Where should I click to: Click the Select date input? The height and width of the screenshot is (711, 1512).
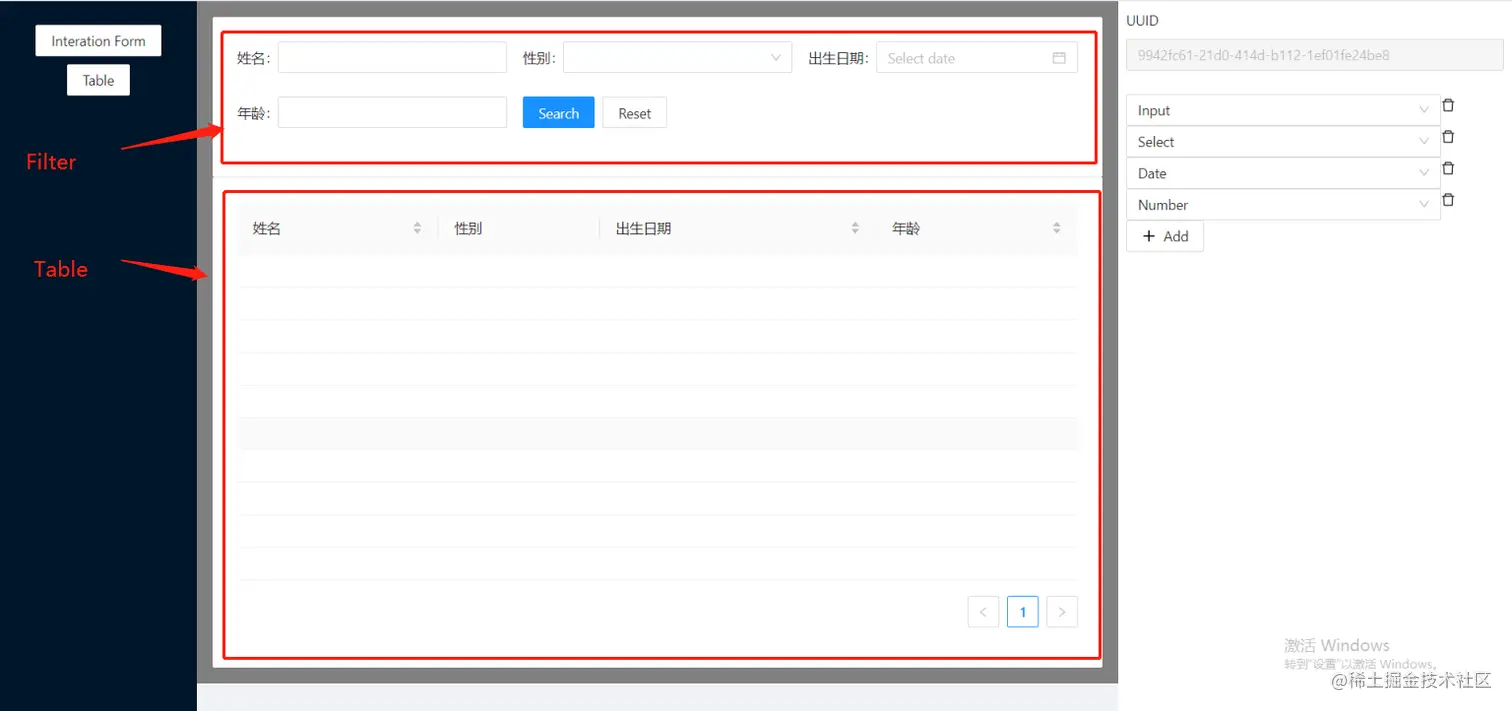[977, 58]
